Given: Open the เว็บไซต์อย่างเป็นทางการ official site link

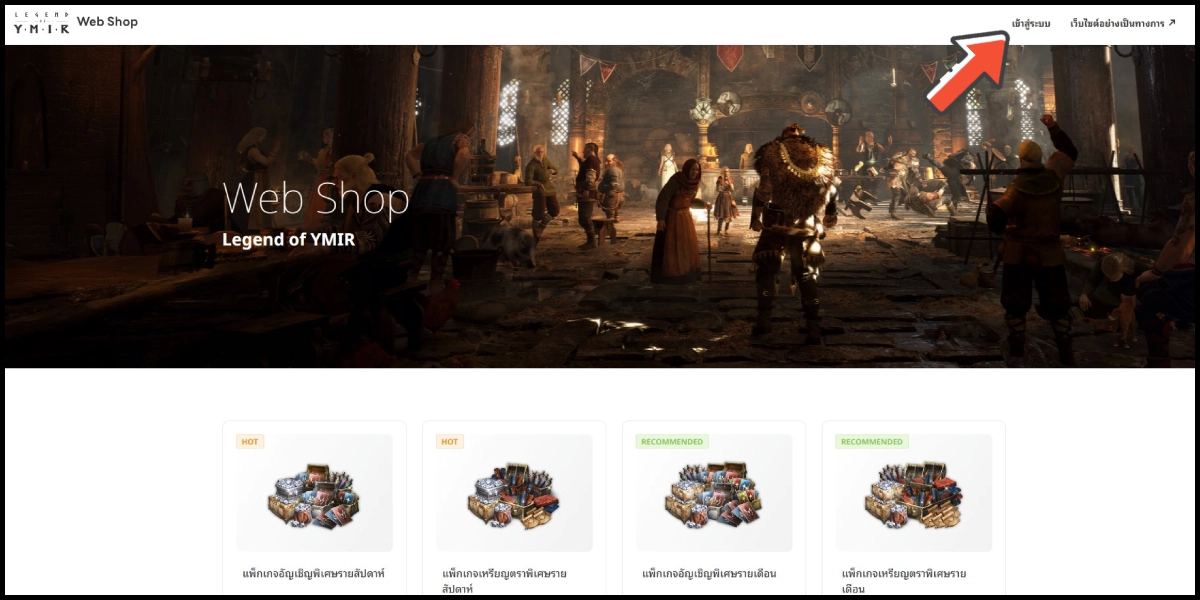Looking at the screenshot, I should [1116, 23].
